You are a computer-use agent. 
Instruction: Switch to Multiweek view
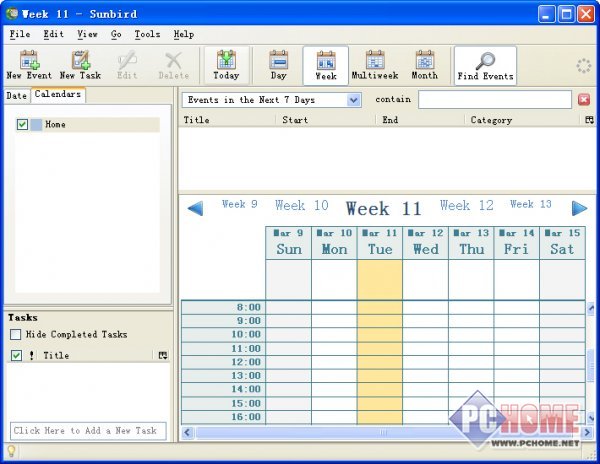375,65
